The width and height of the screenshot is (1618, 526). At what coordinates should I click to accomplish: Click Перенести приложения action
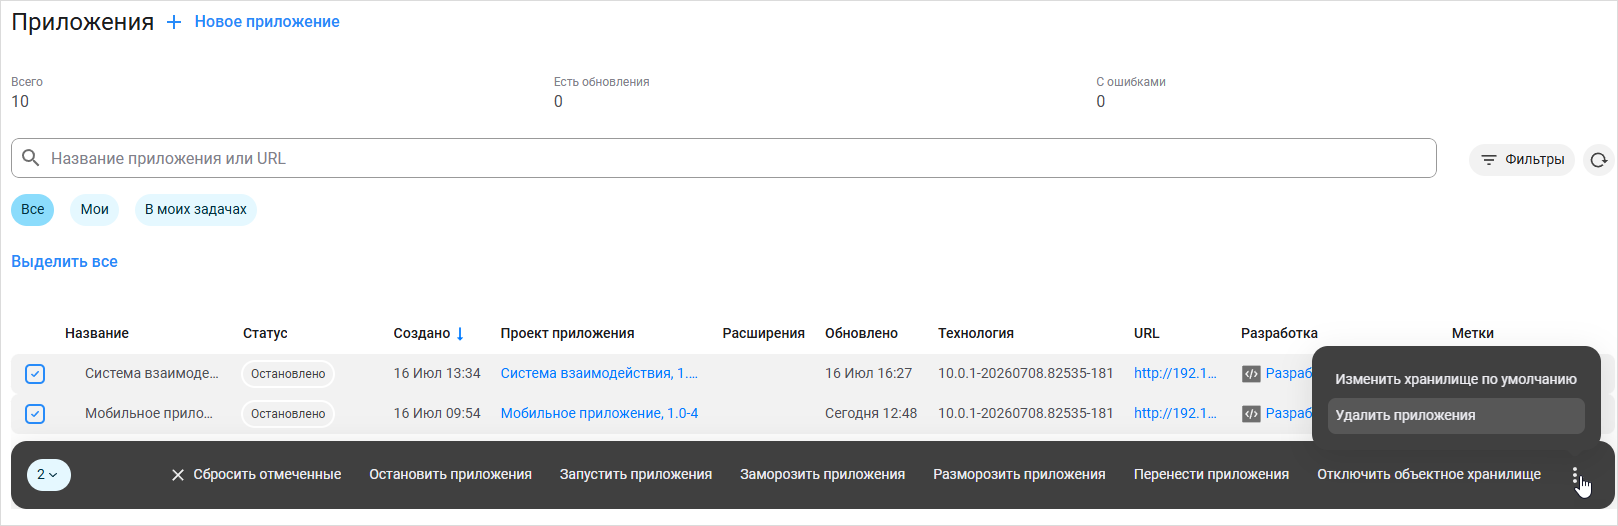[x=1211, y=475]
